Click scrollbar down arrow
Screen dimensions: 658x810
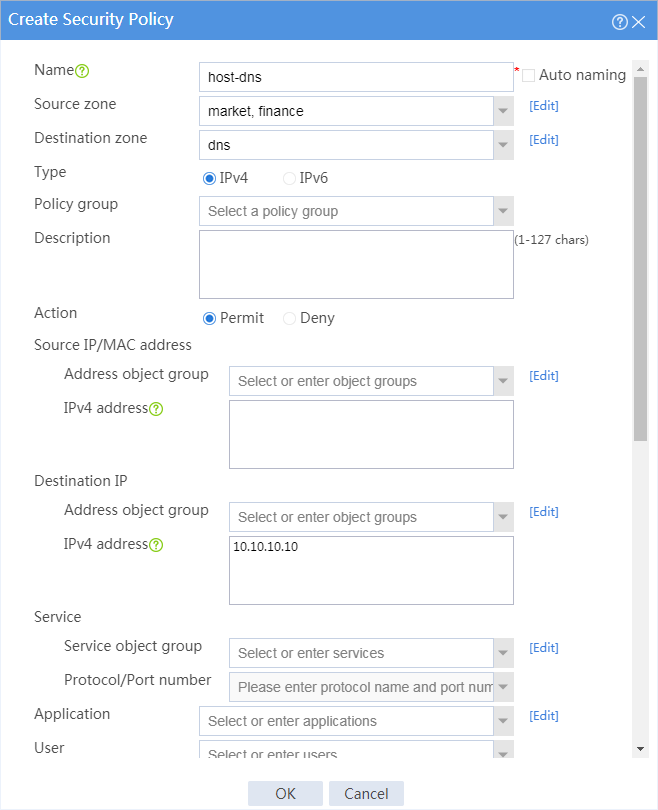[640, 749]
